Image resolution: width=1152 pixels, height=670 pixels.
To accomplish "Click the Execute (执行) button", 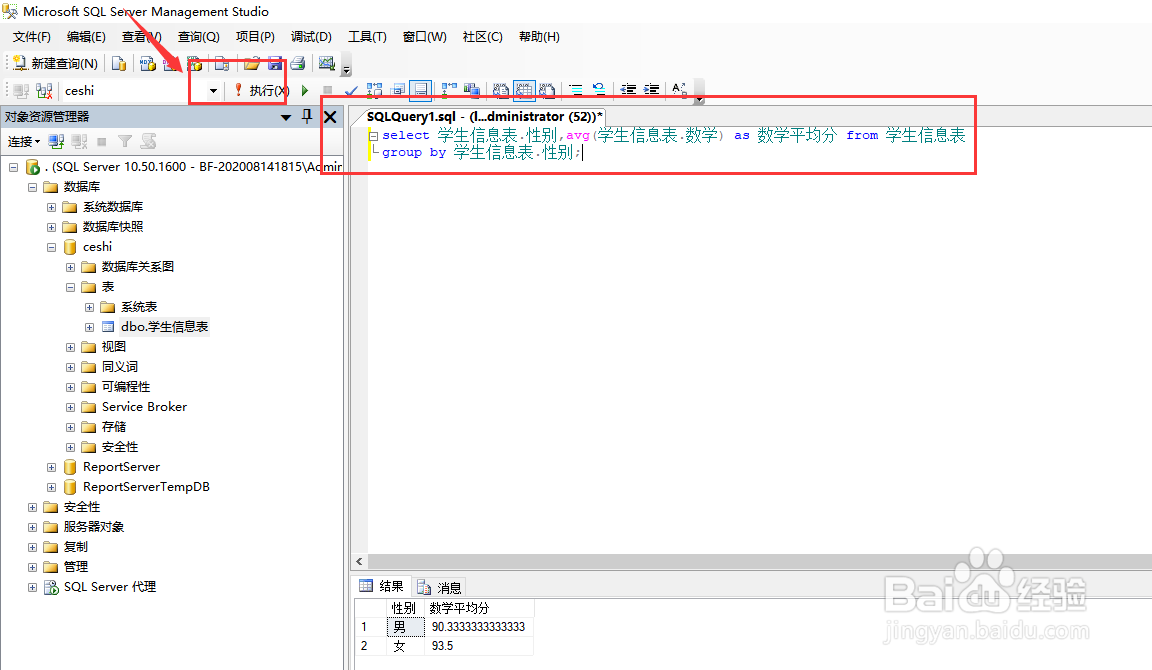I will 262,90.
